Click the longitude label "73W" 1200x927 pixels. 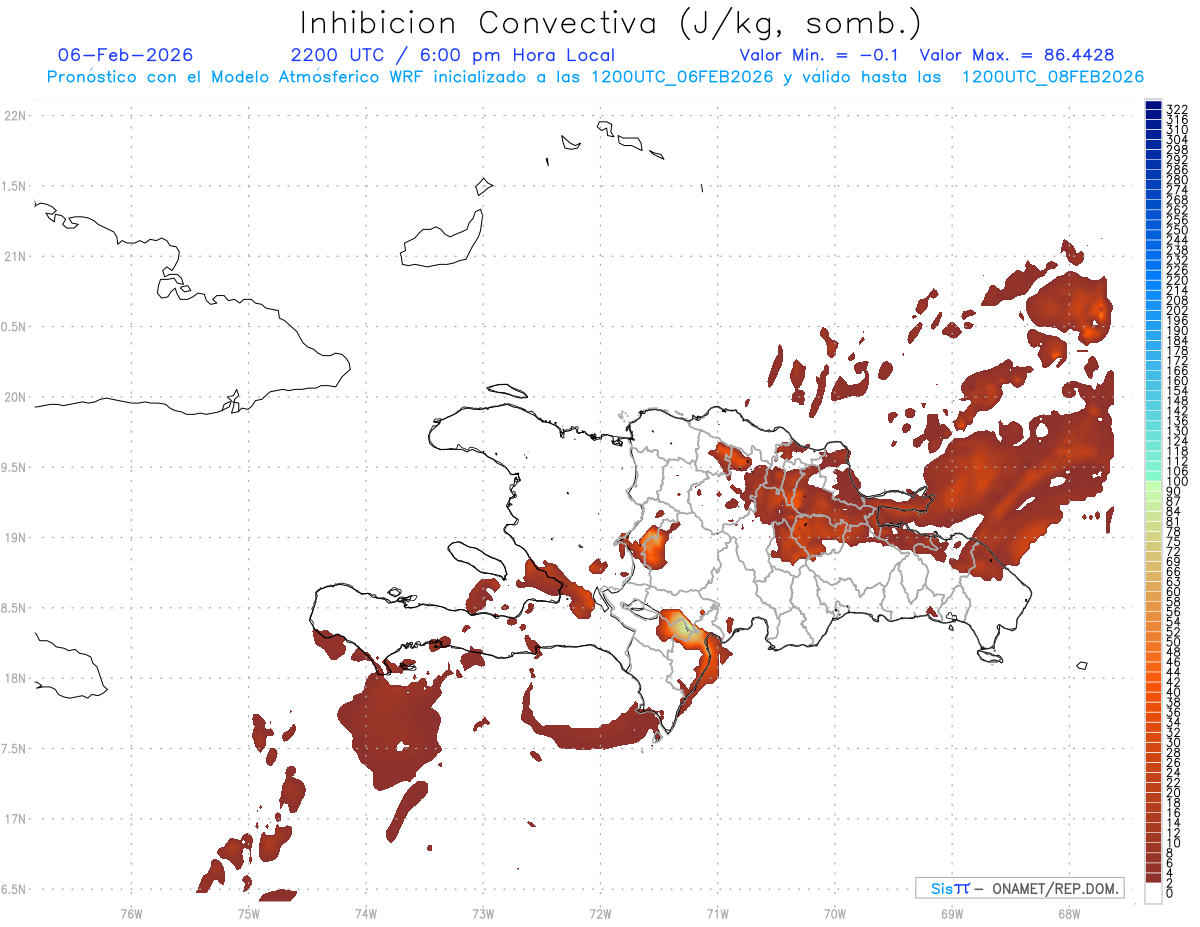pyautogui.click(x=483, y=913)
